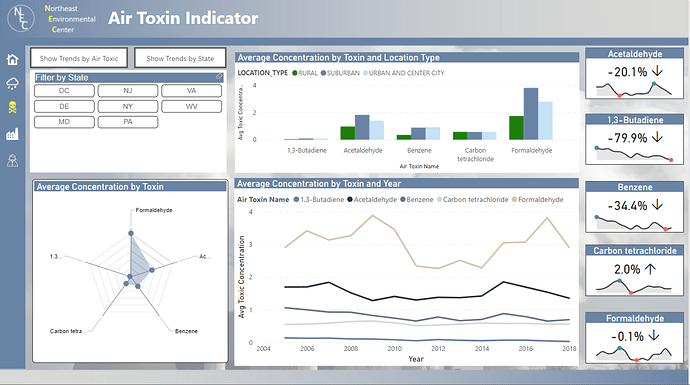Click Acetaldehyde legend item in line chart

point(372,199)
